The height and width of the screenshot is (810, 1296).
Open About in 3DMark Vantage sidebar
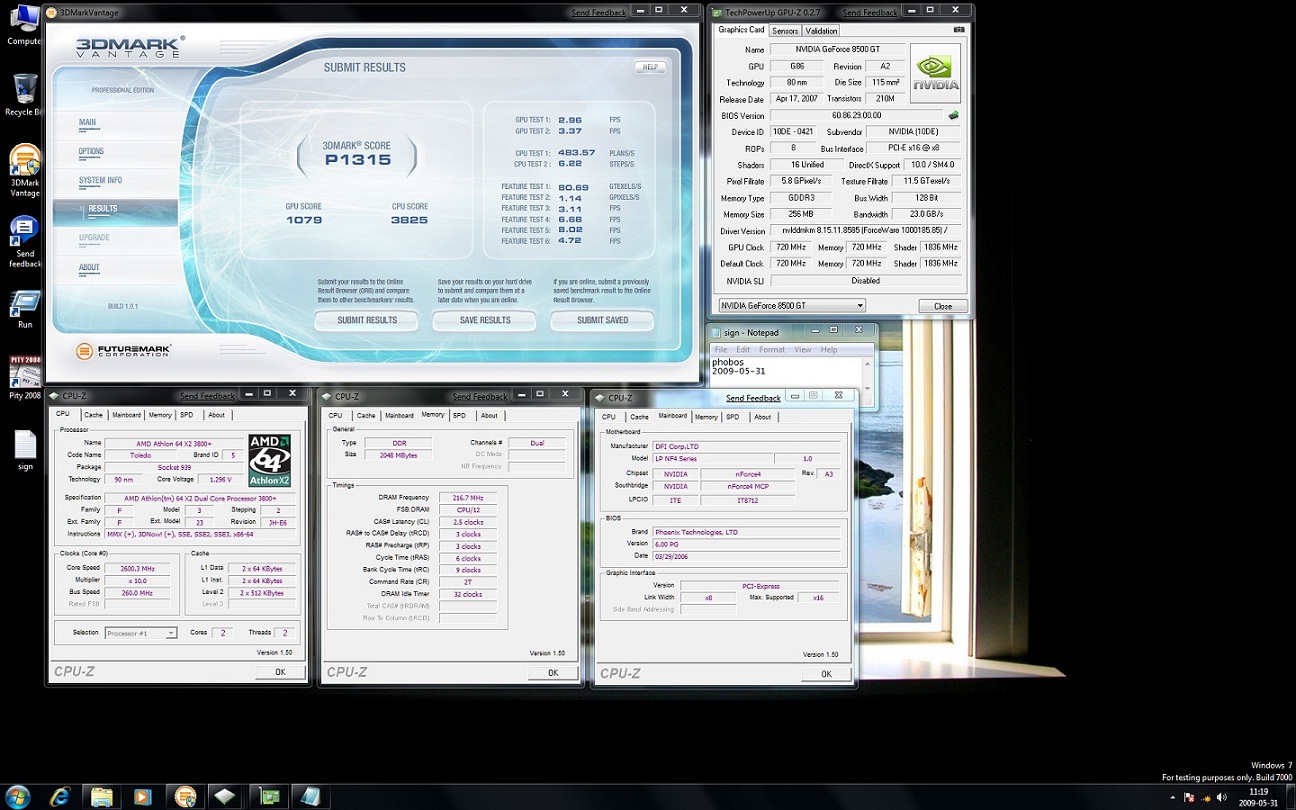[89, 267]
